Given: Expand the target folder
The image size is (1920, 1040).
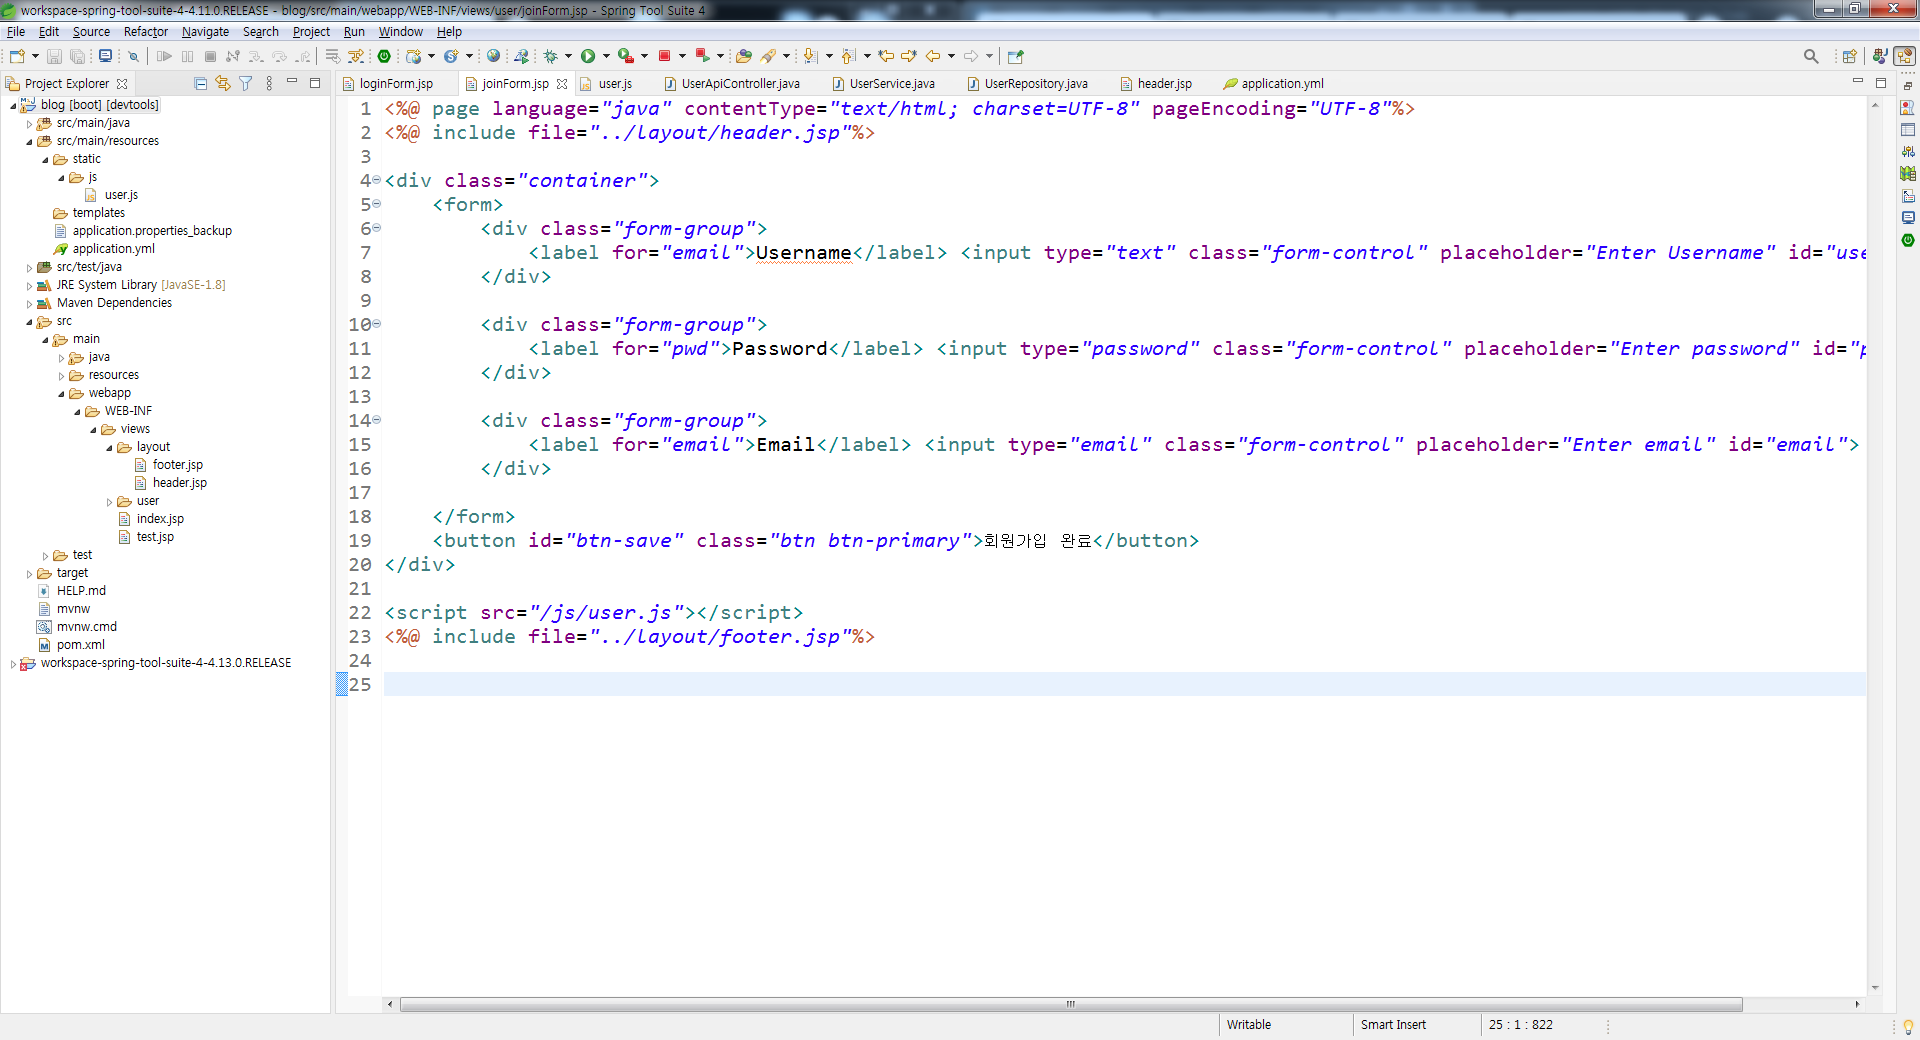Looking at the screenshot, I should [29, 573].
